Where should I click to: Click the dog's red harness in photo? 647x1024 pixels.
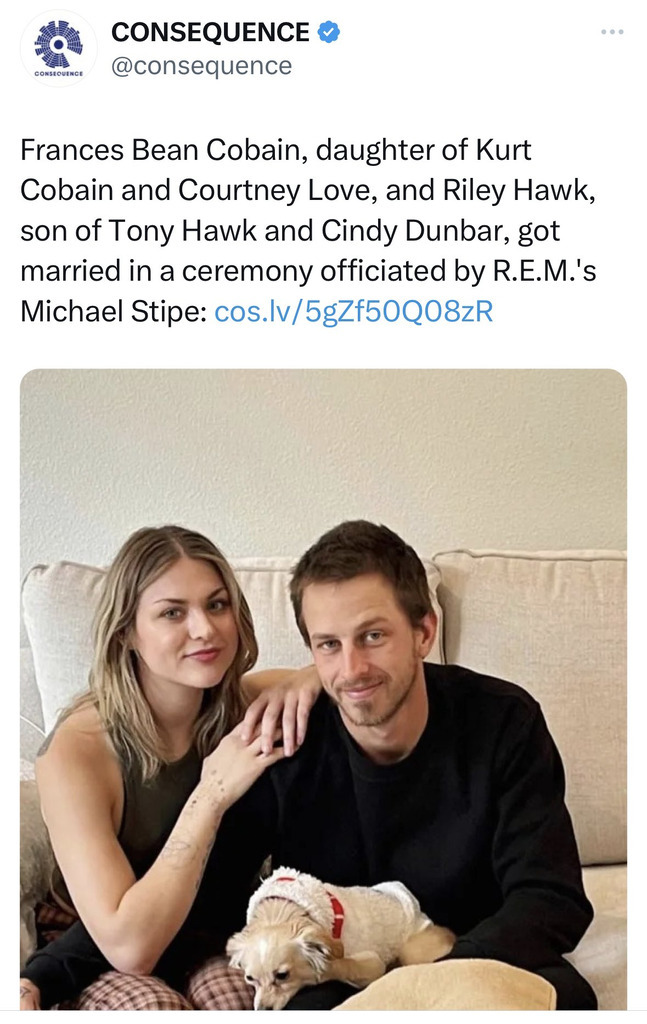[x=336, y=913]
